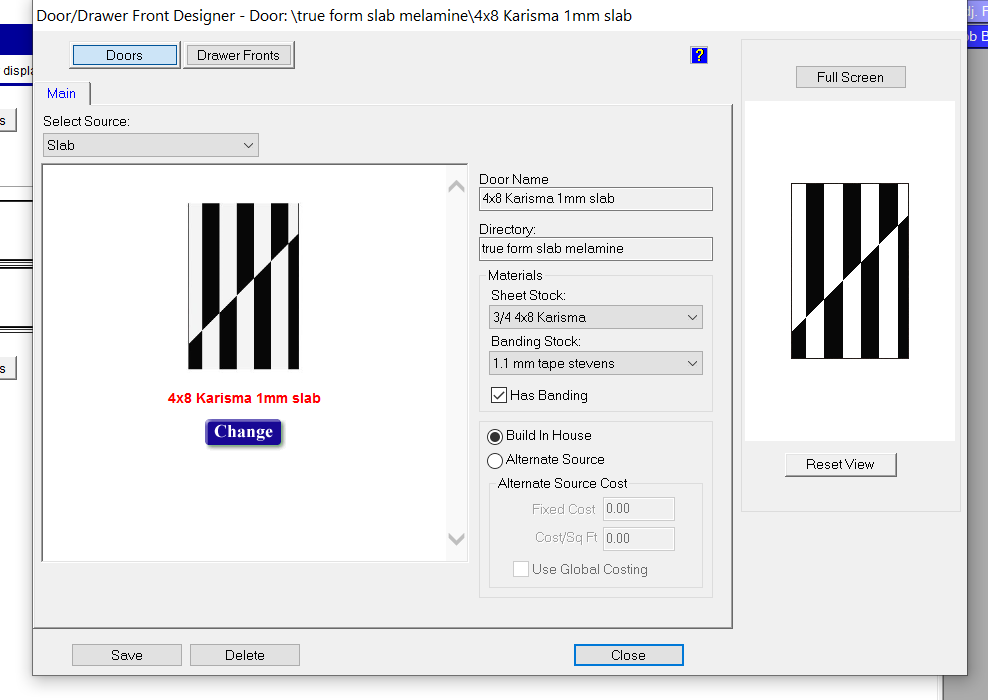Enable the Use Global Costing checkbox

(520, 569)
